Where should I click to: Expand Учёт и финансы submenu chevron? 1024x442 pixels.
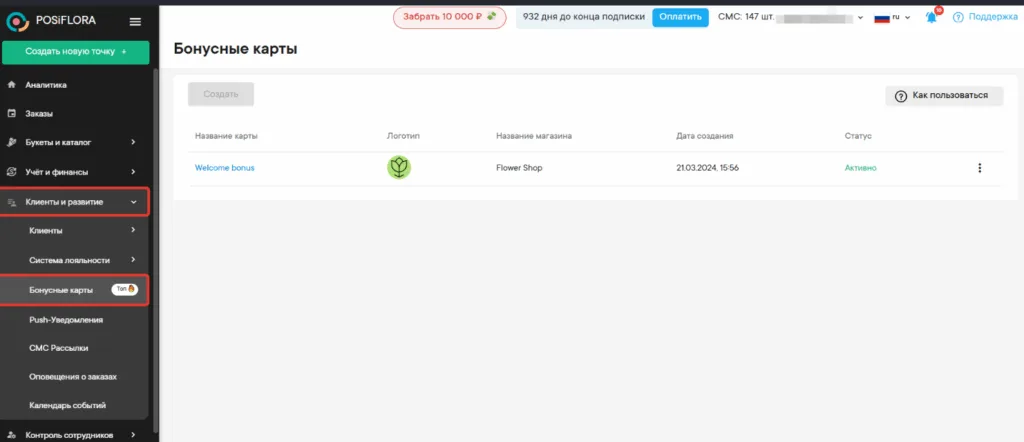click(x=133, y=172)
